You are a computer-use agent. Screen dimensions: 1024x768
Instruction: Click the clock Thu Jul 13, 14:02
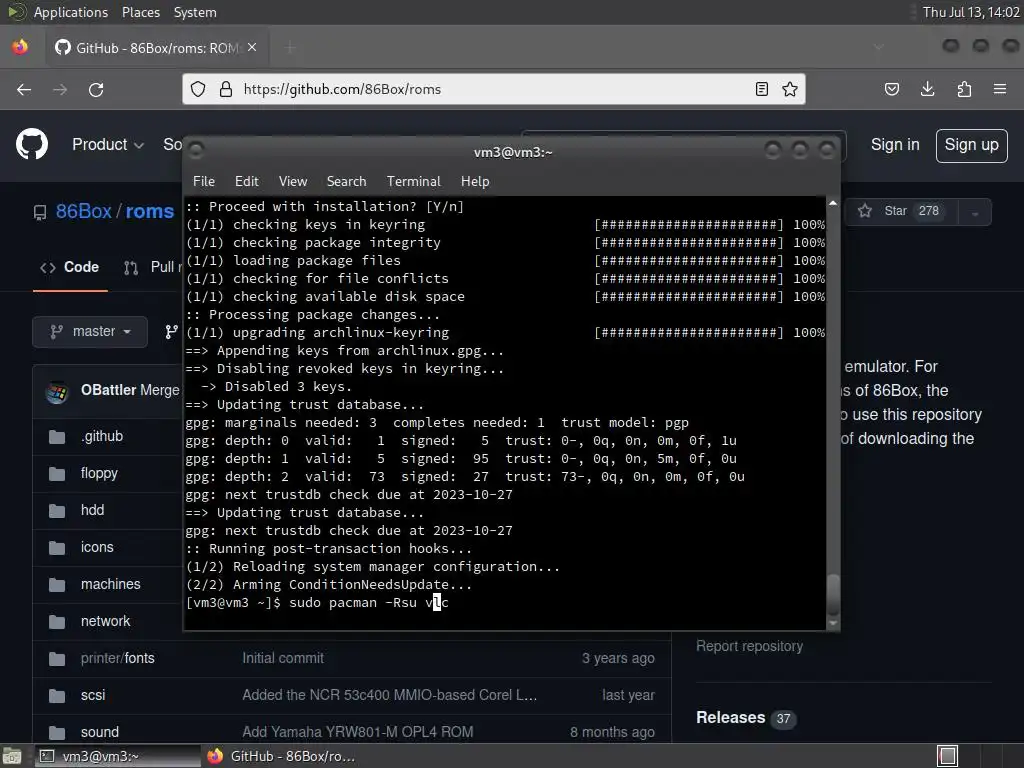[x=970, y=12]
